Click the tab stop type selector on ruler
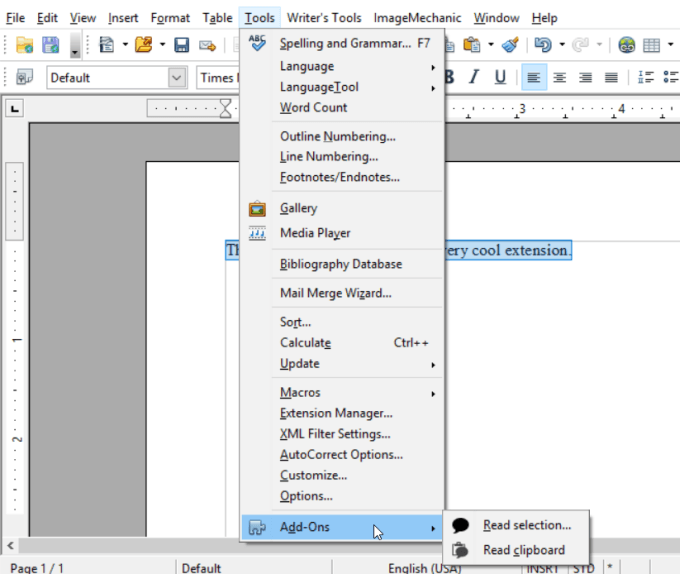 click(x=15, y=108)
